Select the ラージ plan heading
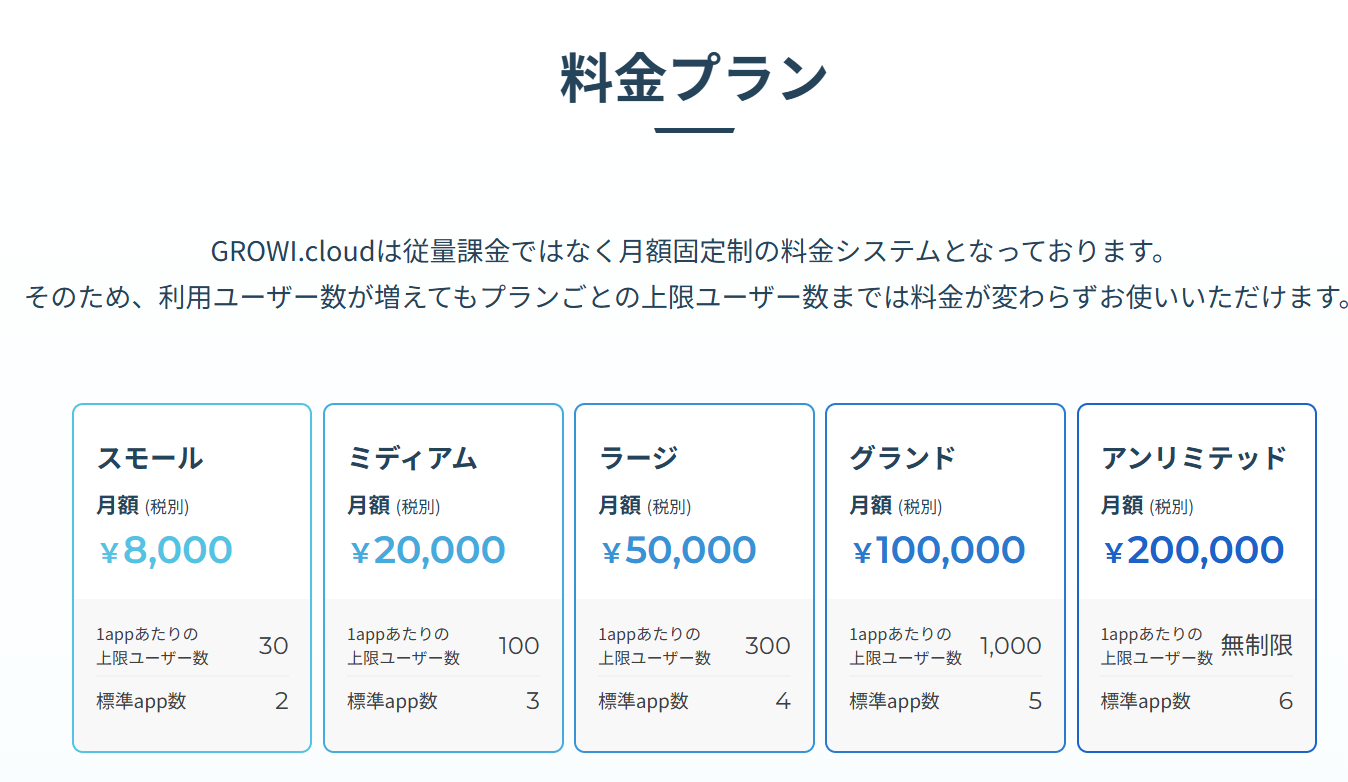The height and width of the screenshot is (782, 1348). (638, 458)
